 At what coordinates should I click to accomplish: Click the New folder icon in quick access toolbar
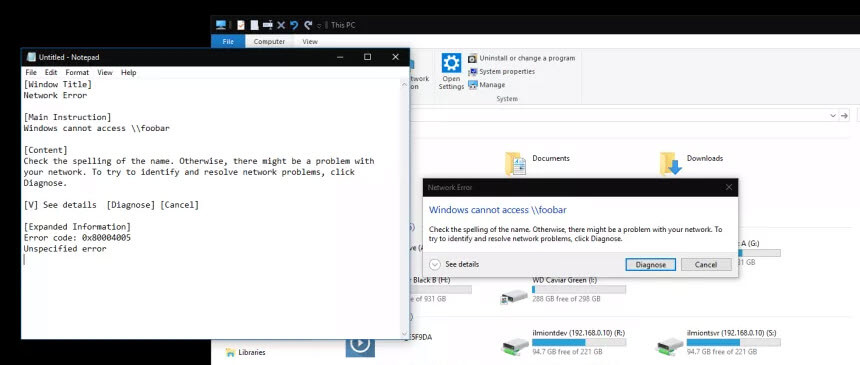point(254,25)
